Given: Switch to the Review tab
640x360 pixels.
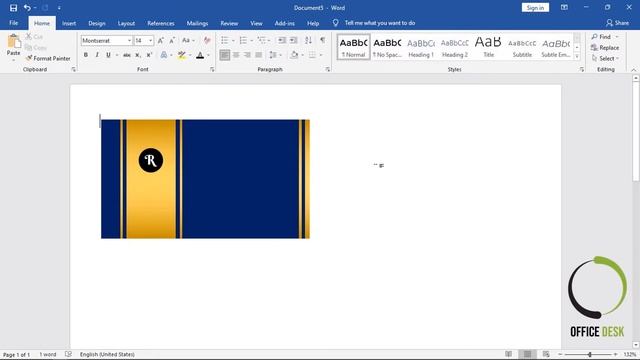Looking at the screenshot, I should 229,23.
